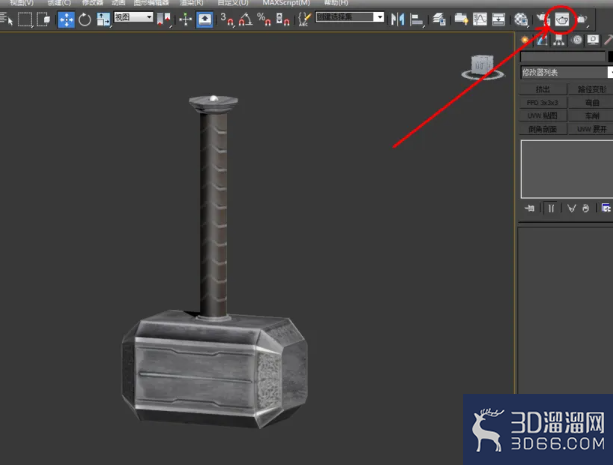Apply the UVW 展开 modifier button
The width and height of the screenshot is (613, 465).
click(590, 129)
